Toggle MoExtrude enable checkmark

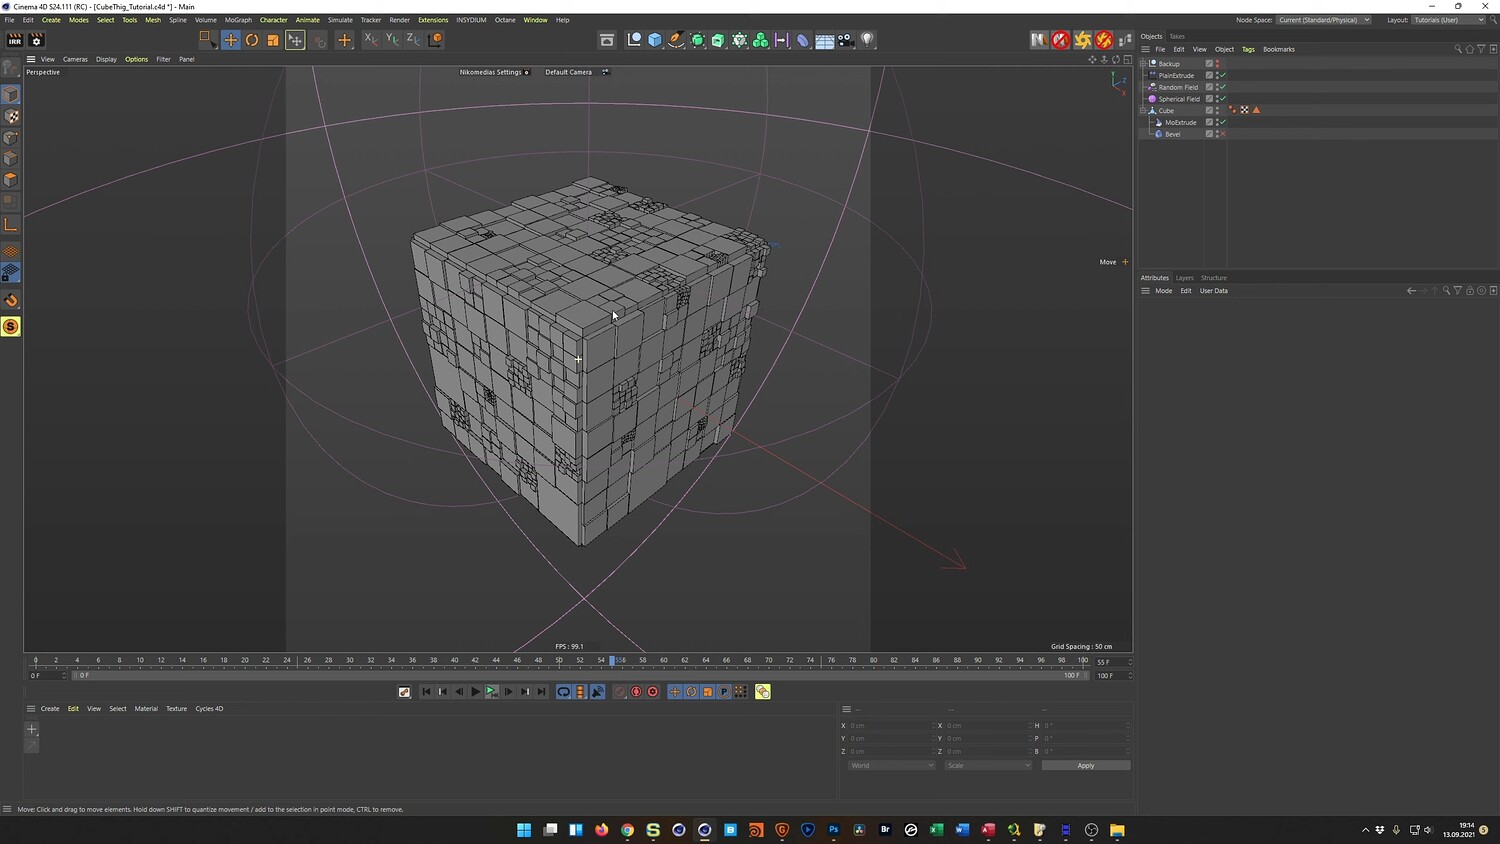[x=1223, y=122]
